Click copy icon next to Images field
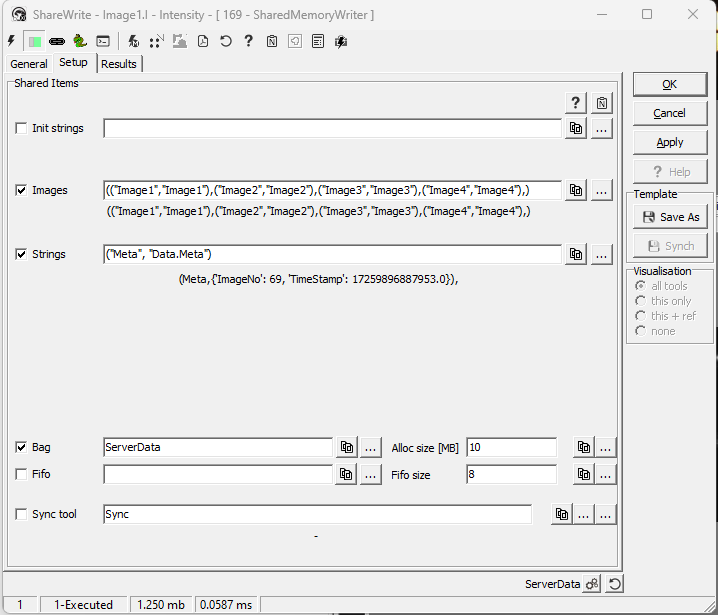 pyautogui.click(x=576, y=190)
